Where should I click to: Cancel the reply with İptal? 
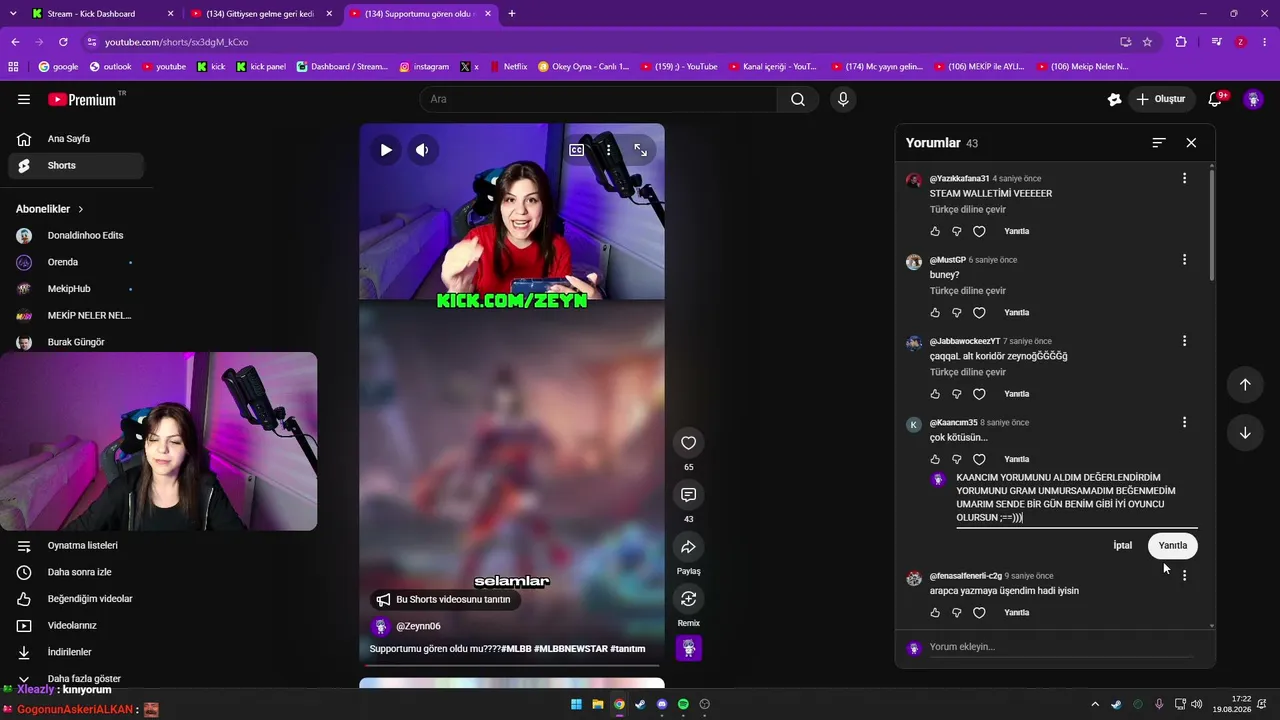point(1123,546)
